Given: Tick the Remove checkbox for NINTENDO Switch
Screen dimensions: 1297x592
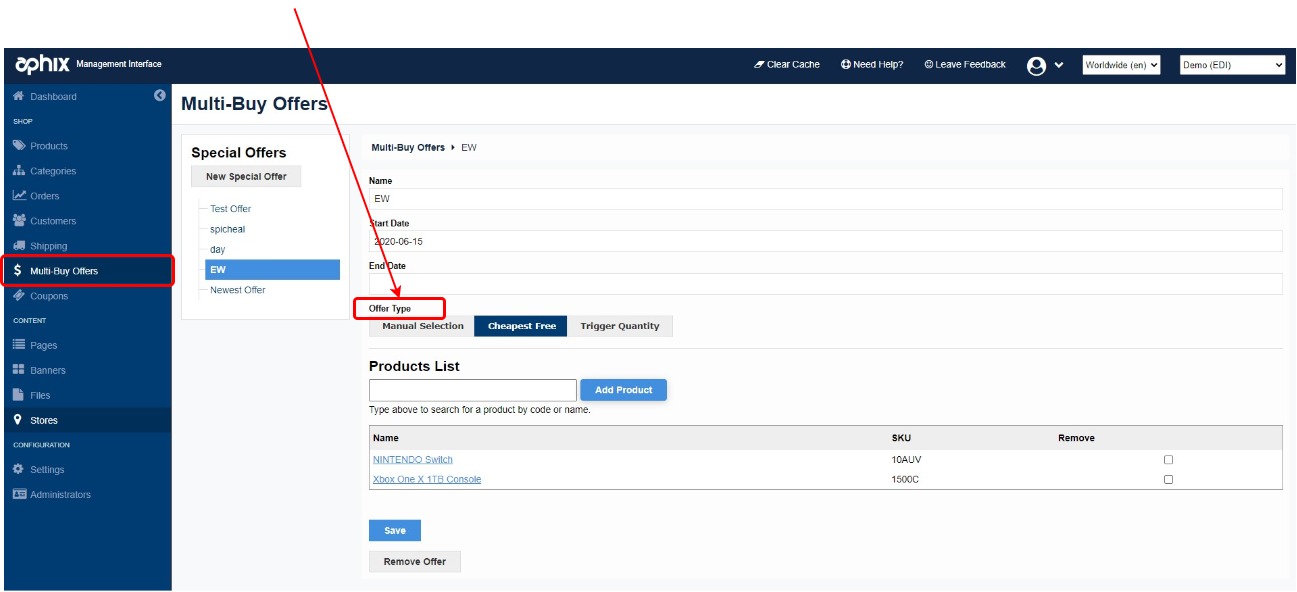Looking at the screenshot, I should point(1168,460).
